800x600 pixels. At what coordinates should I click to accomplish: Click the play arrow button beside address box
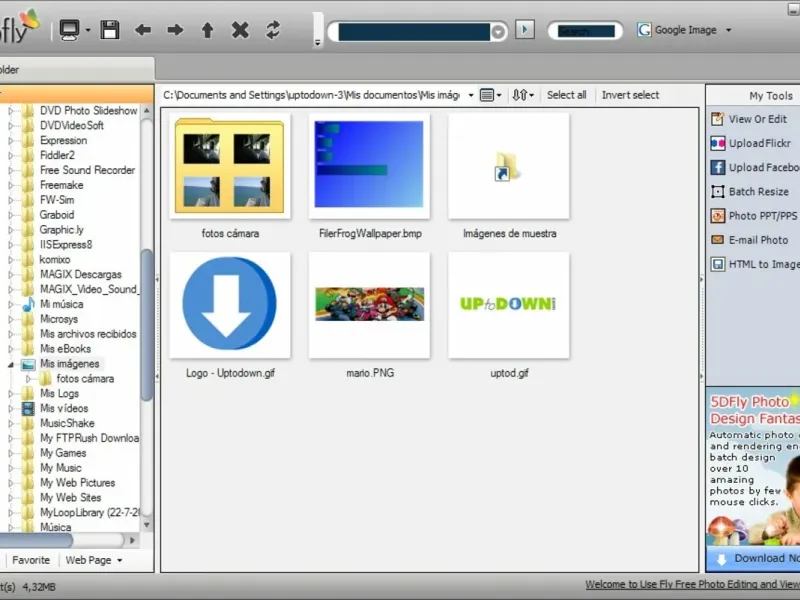click(525, 29)
